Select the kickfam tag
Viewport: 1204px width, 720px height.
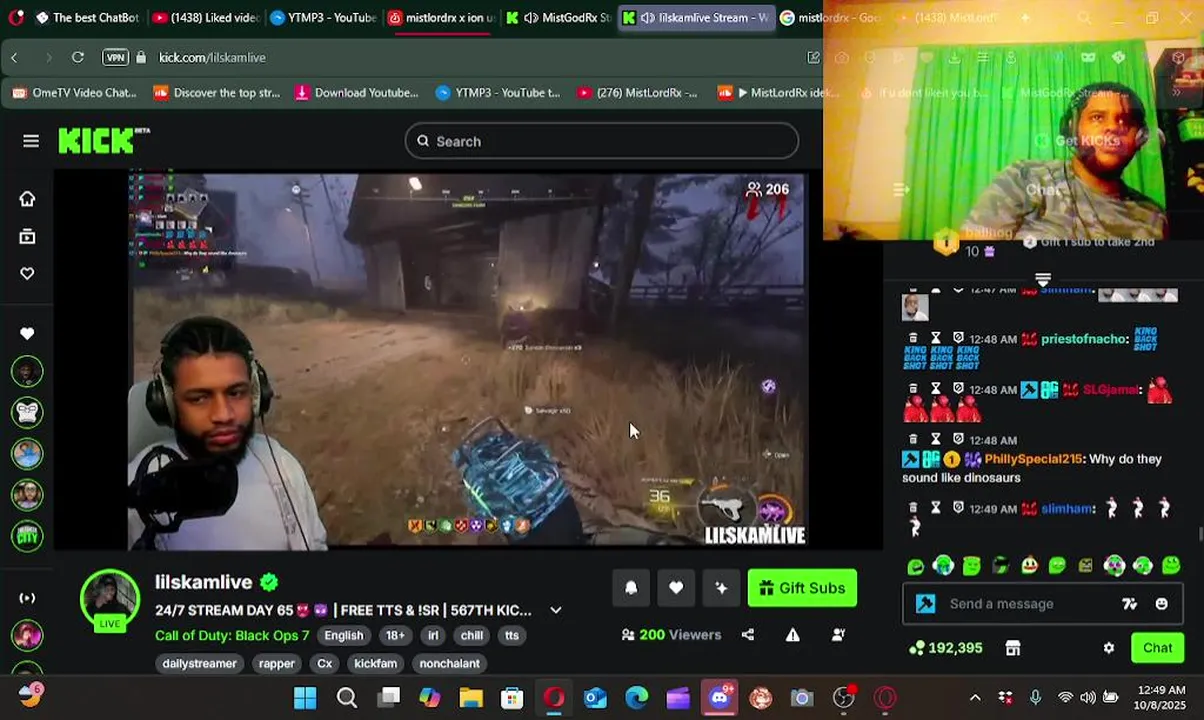tap(376, 663)
